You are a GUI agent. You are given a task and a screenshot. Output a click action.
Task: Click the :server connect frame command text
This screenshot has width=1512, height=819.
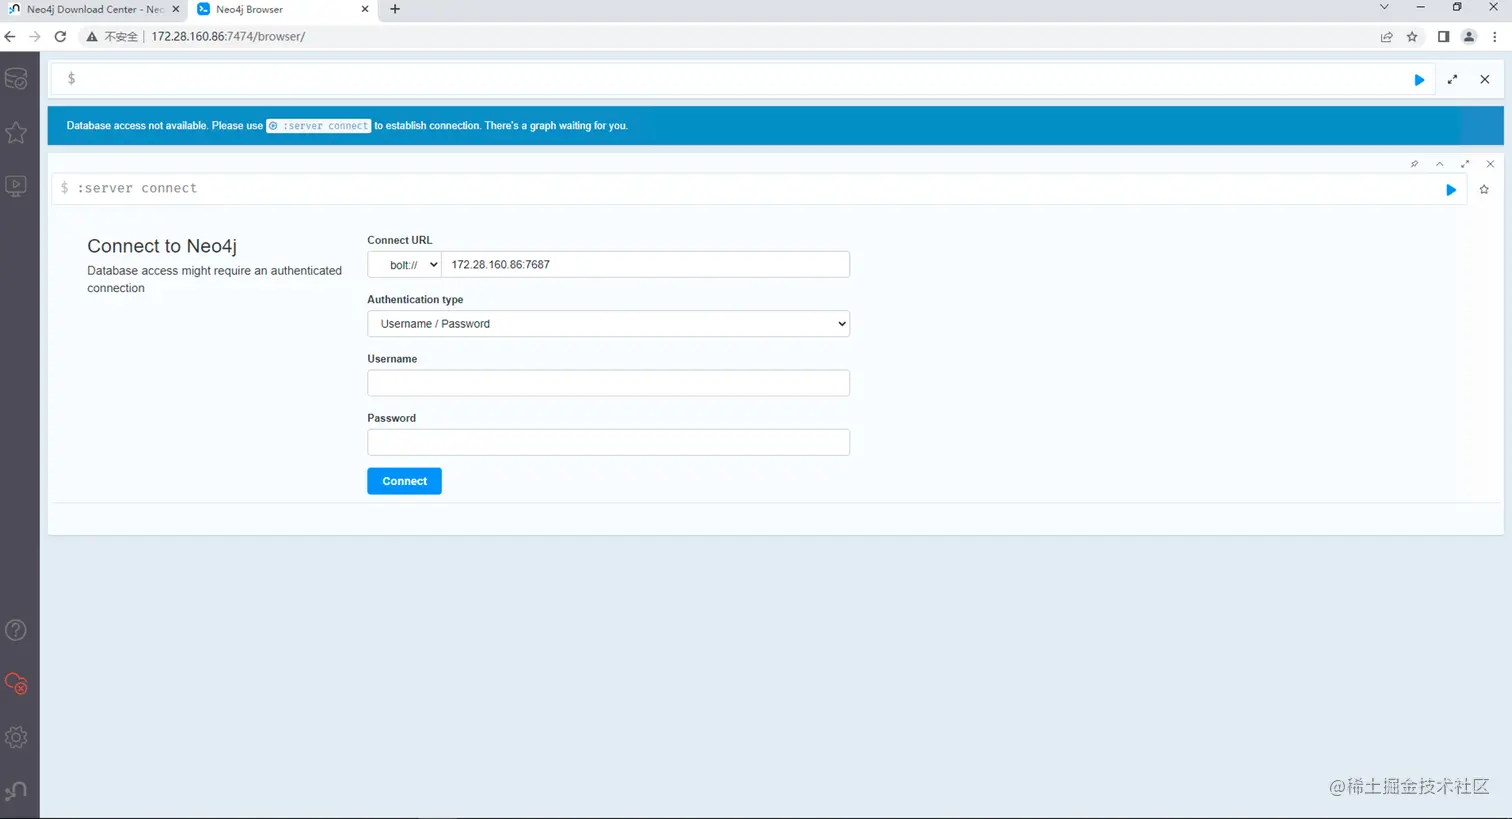(x=137, y=188)
